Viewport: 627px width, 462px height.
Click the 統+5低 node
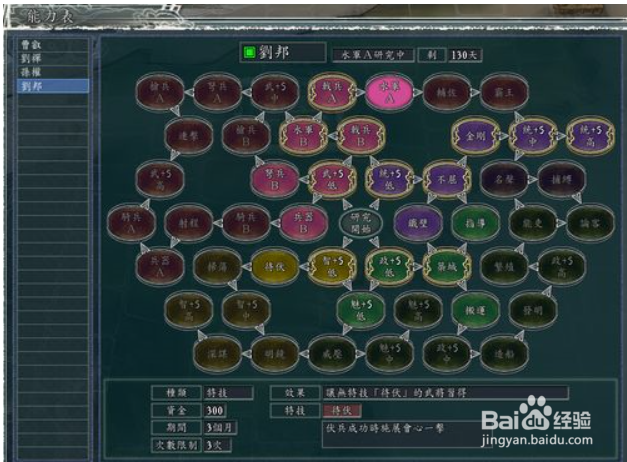[x=389, y=179]
